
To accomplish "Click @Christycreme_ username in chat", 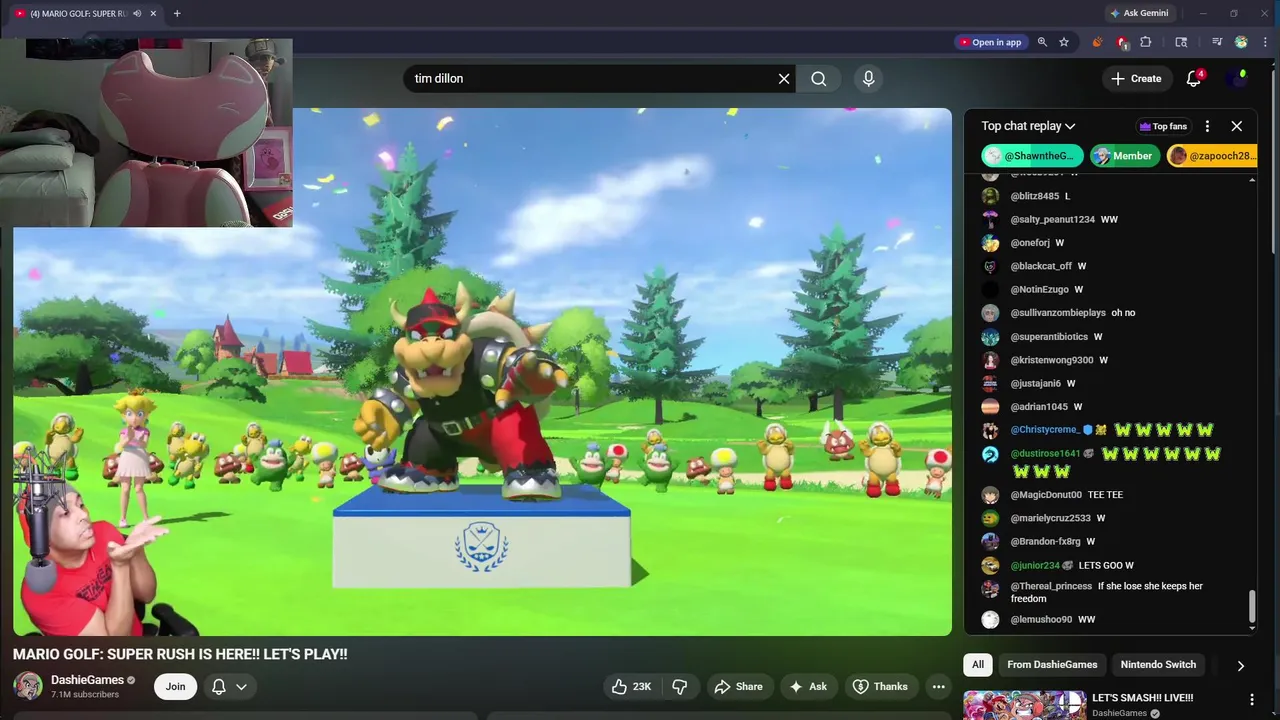I will (x=1045, y=430).
